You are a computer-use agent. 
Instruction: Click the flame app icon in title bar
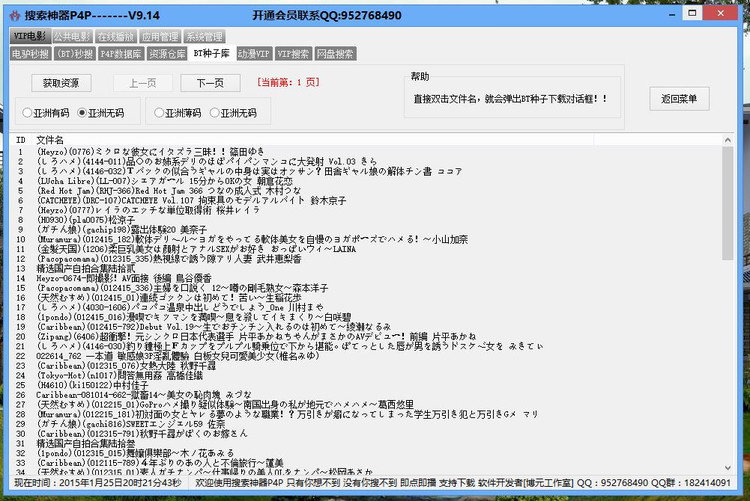click(15, 16)
